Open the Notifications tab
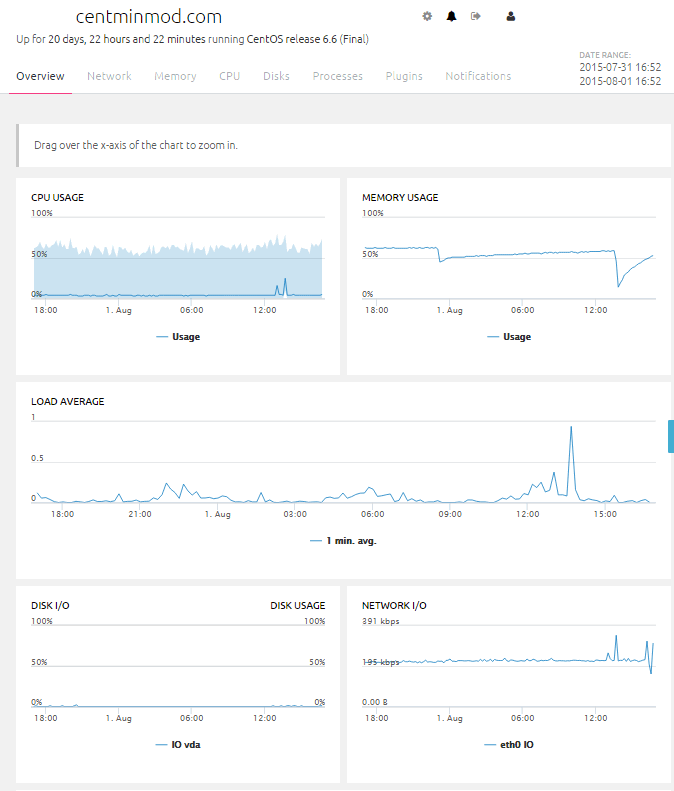The width and height of the screenshot is (674, 791). [x=478, y=76]
